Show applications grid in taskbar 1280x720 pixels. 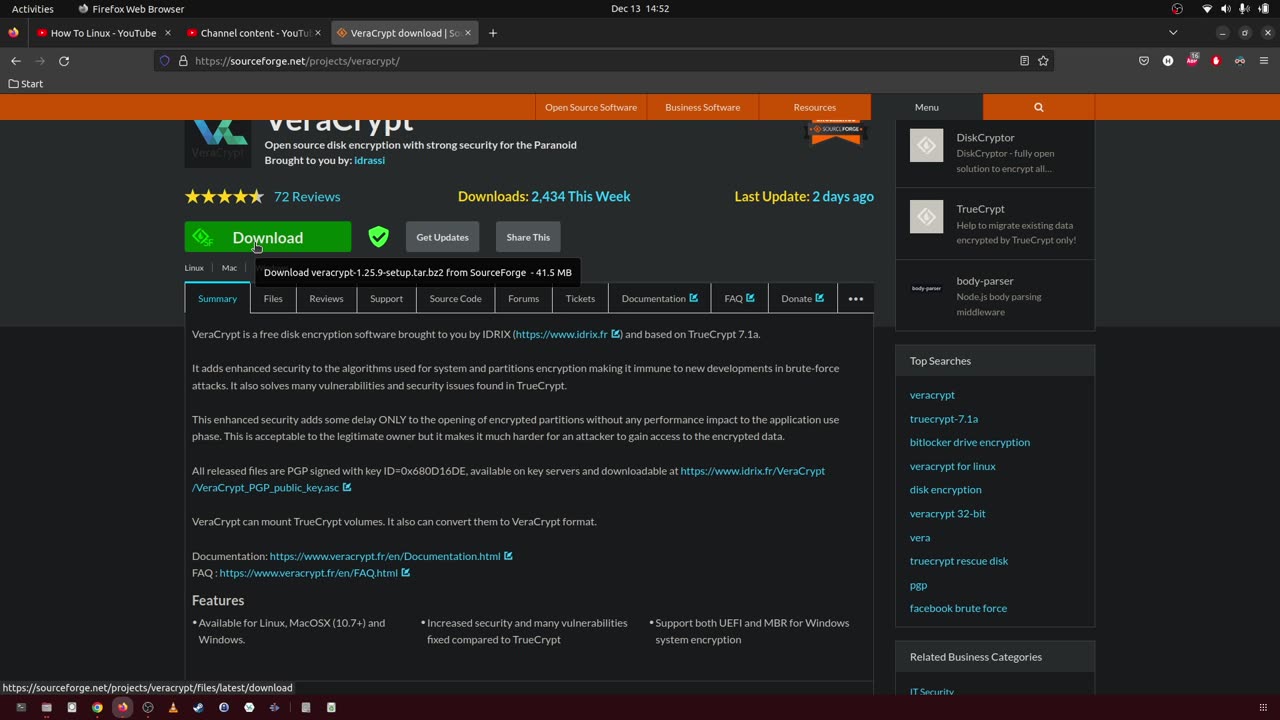tap(1263, 707)
